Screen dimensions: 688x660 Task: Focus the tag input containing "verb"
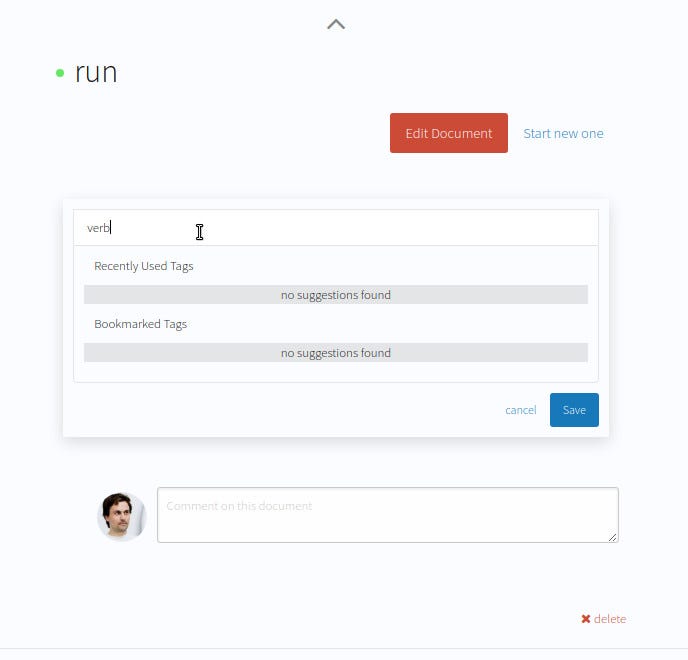coord(336,228)
